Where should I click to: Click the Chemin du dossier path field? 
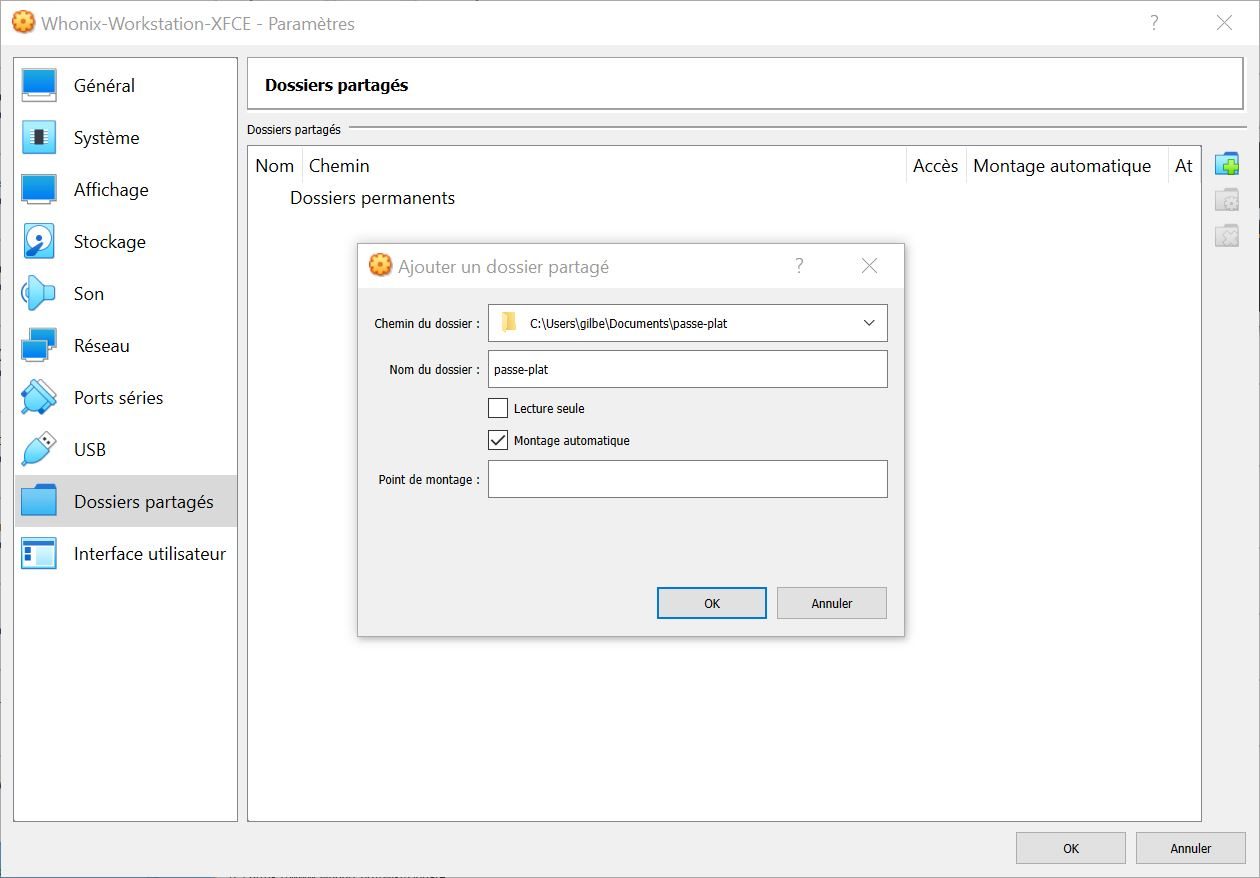(688, 323)
